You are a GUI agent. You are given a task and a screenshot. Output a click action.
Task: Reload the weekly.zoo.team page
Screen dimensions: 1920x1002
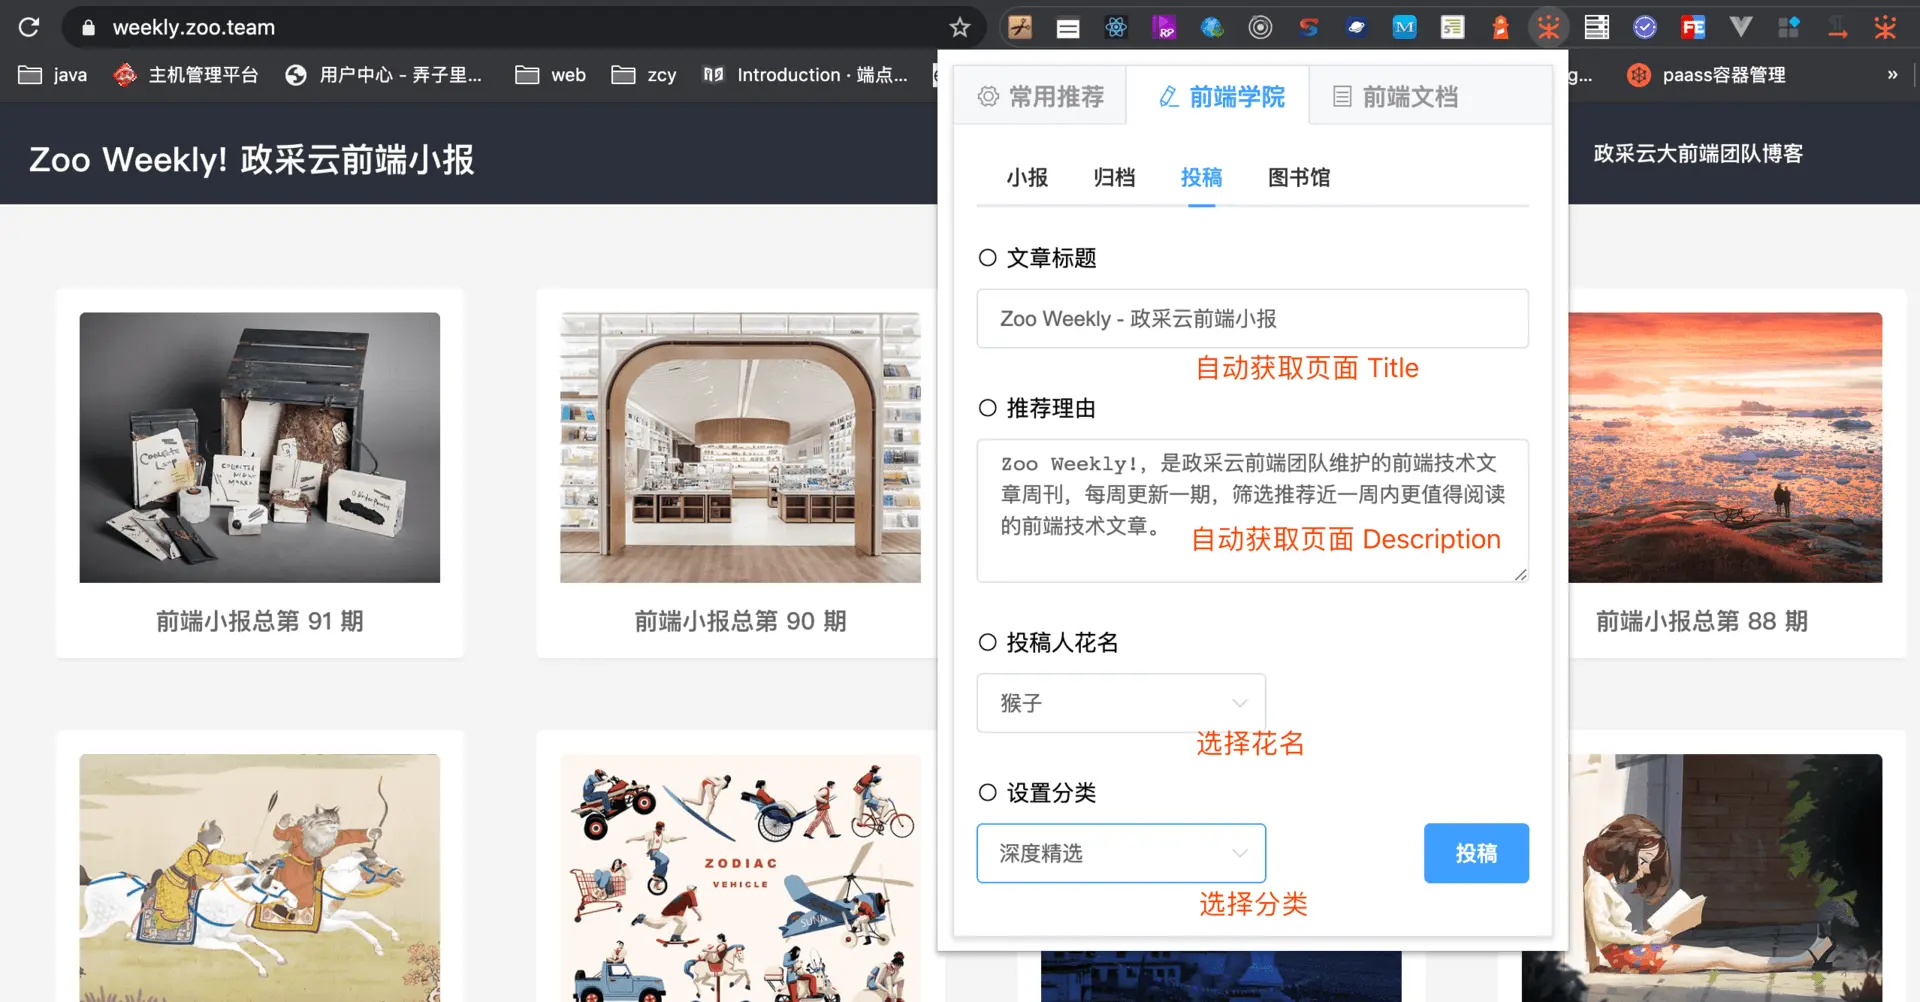tap(29, 27)
